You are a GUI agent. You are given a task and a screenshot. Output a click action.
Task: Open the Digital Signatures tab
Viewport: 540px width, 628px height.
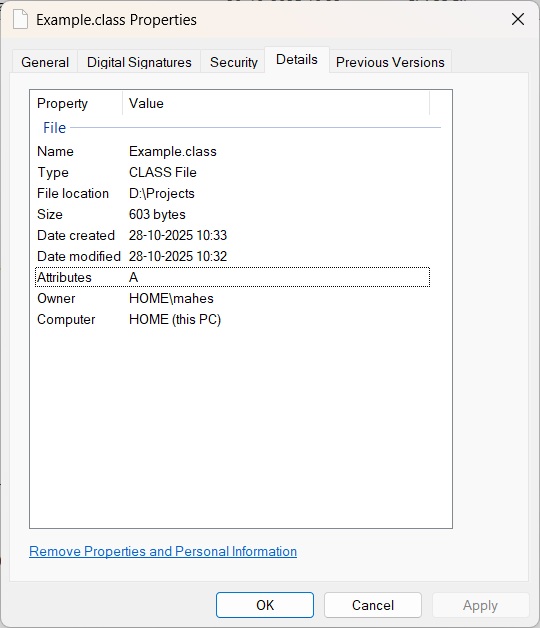139,62
